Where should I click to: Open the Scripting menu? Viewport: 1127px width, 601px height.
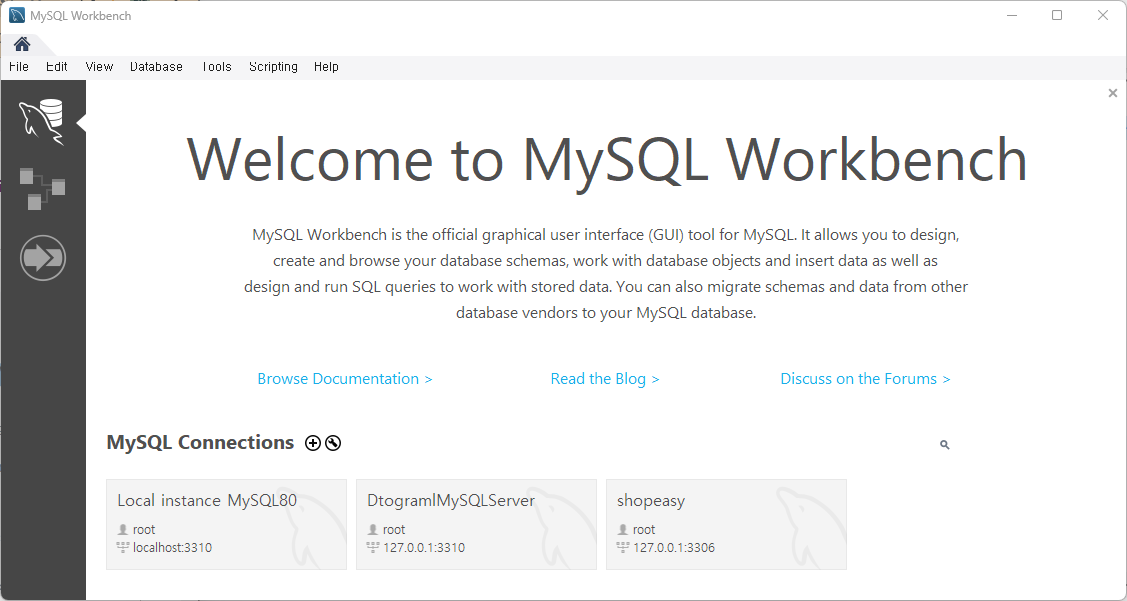(x=273, y=67)
